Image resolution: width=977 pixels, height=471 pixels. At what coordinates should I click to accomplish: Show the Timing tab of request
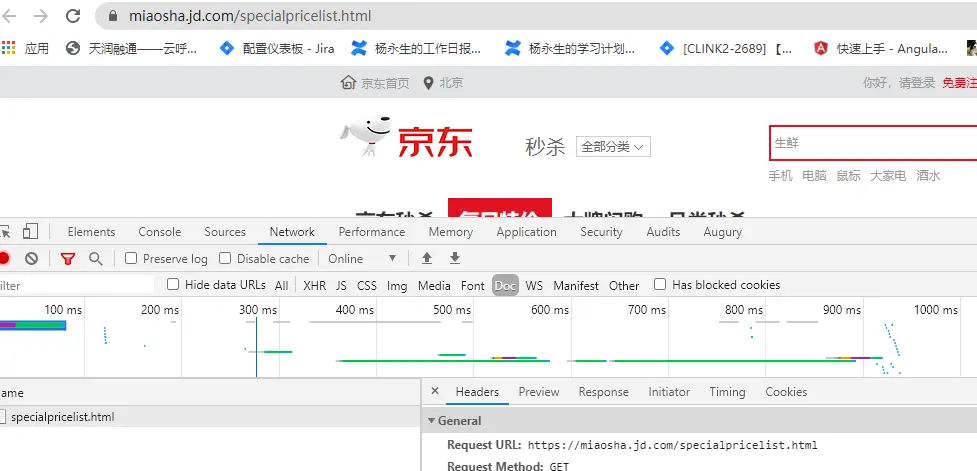(727, 392)
